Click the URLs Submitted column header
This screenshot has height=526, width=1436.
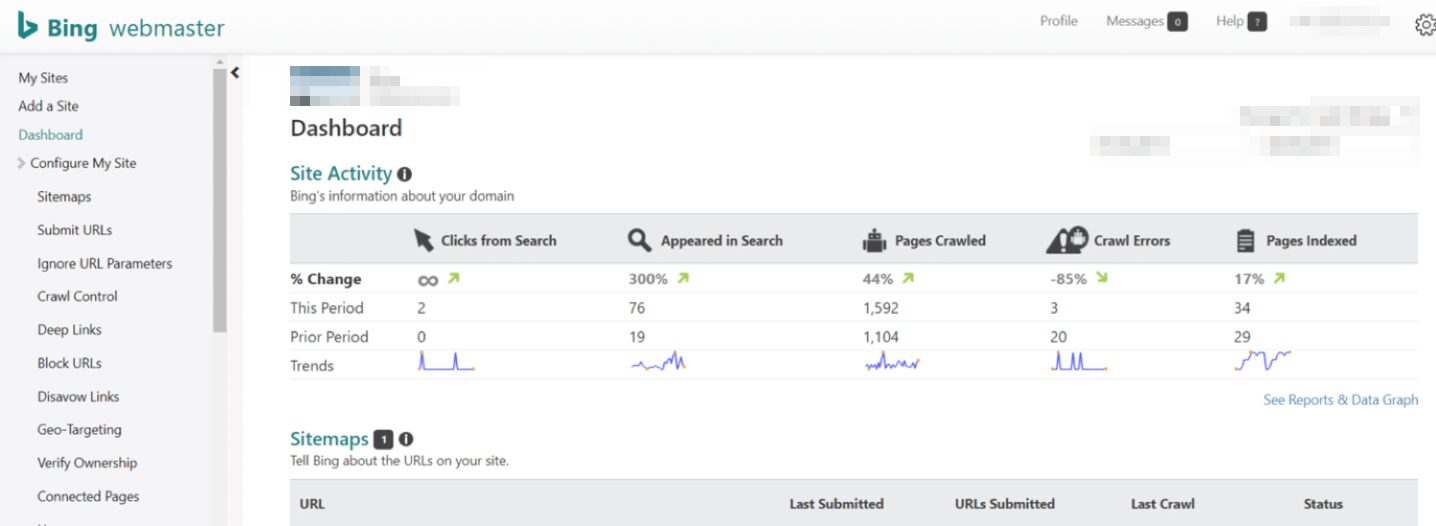tap(1004, 504)
